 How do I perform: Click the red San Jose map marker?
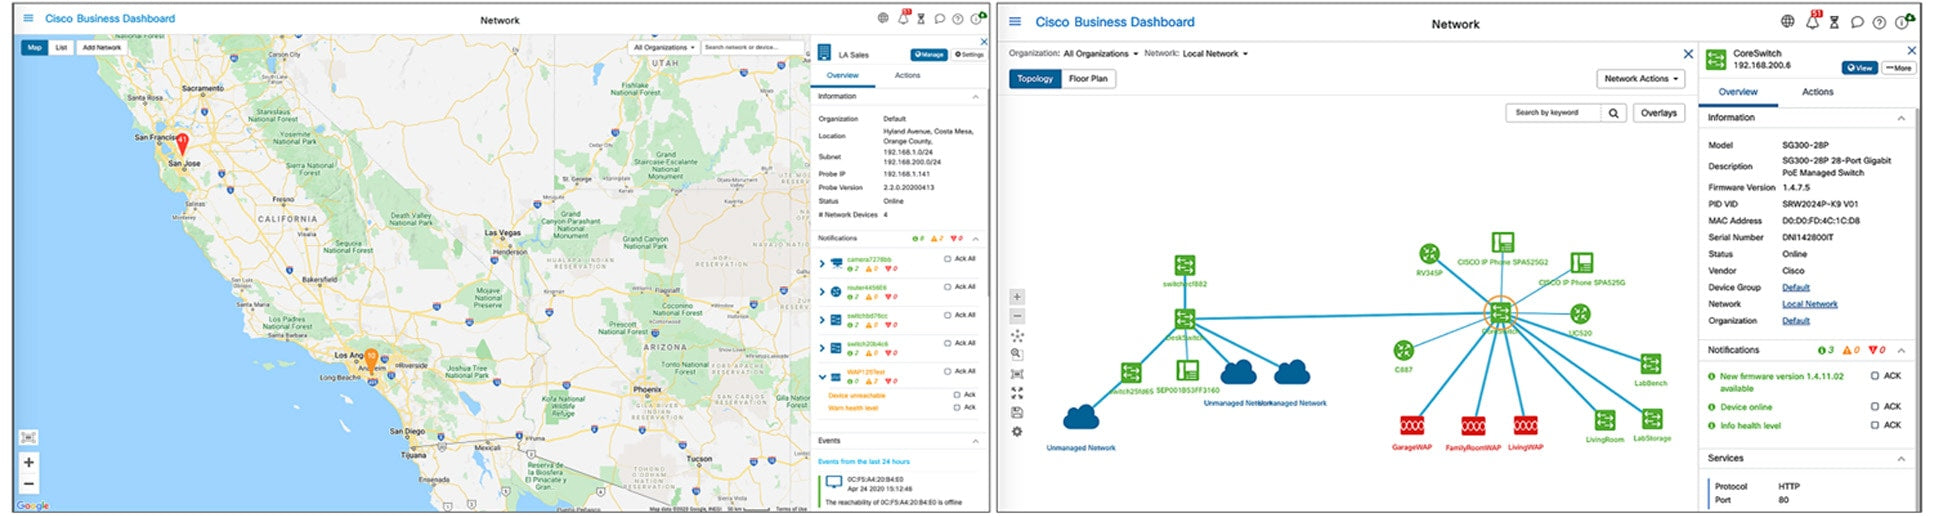(x=182, y=144)
